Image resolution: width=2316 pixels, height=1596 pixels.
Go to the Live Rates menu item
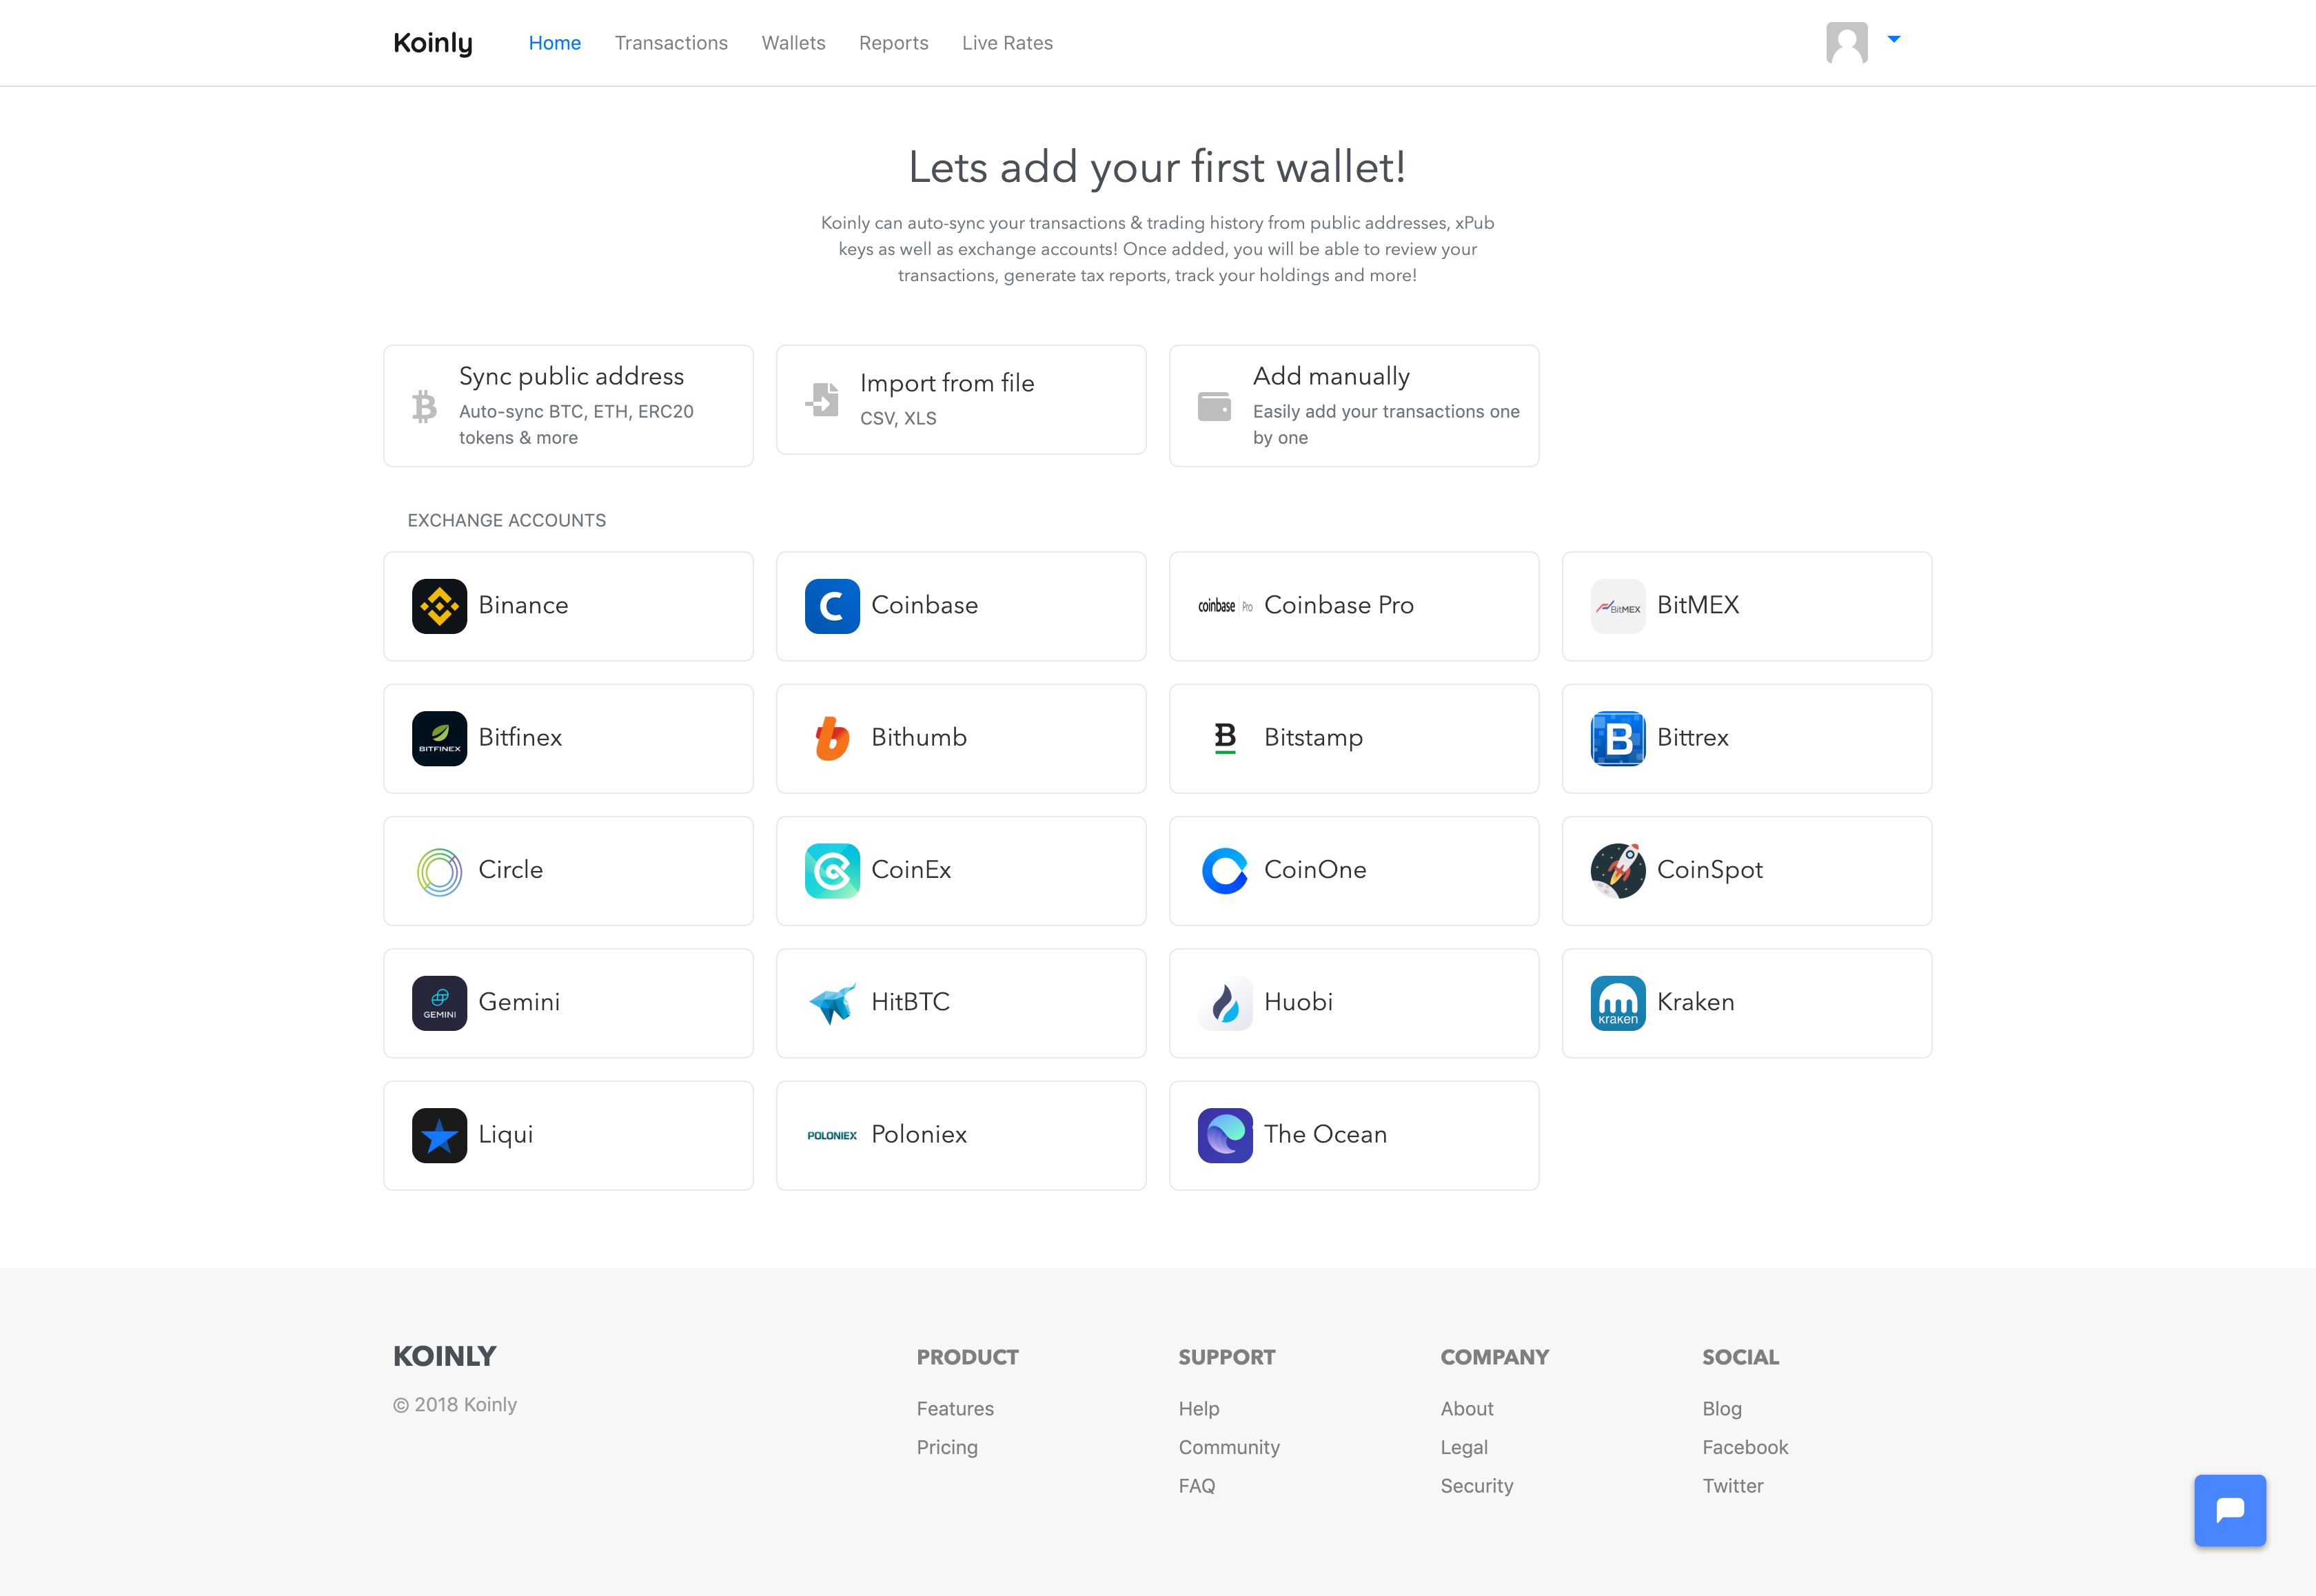(x=1007, y=43)
